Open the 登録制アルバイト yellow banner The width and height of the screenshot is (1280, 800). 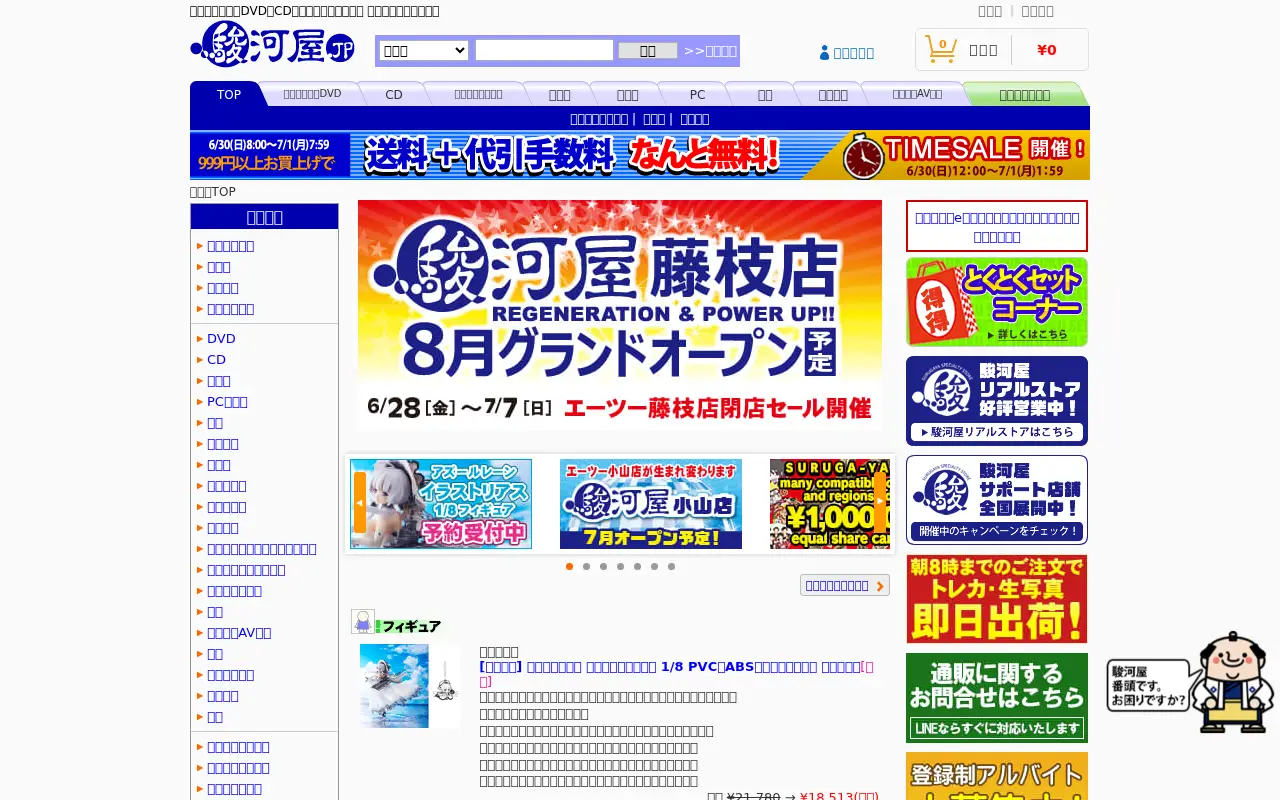coord(997,776)
